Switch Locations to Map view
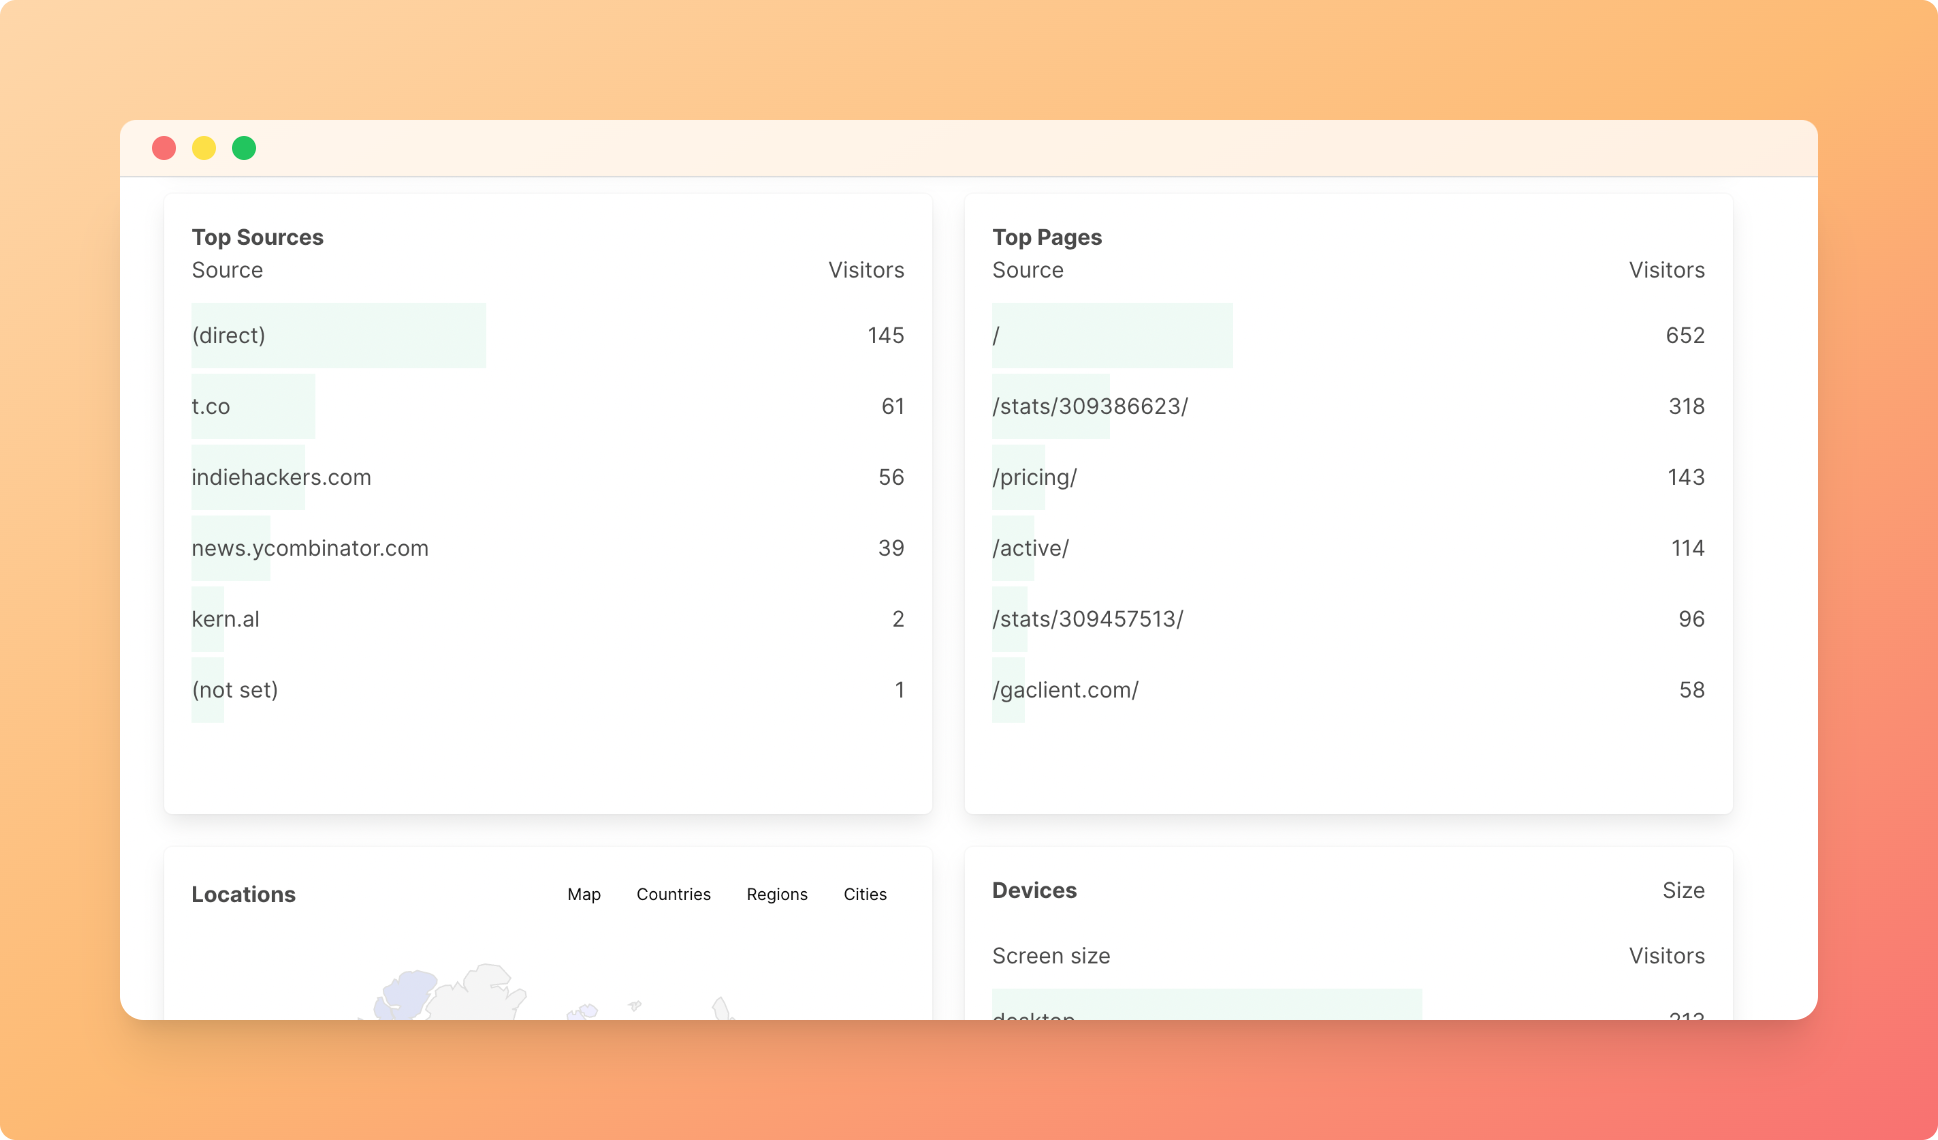 pos(584,894)
